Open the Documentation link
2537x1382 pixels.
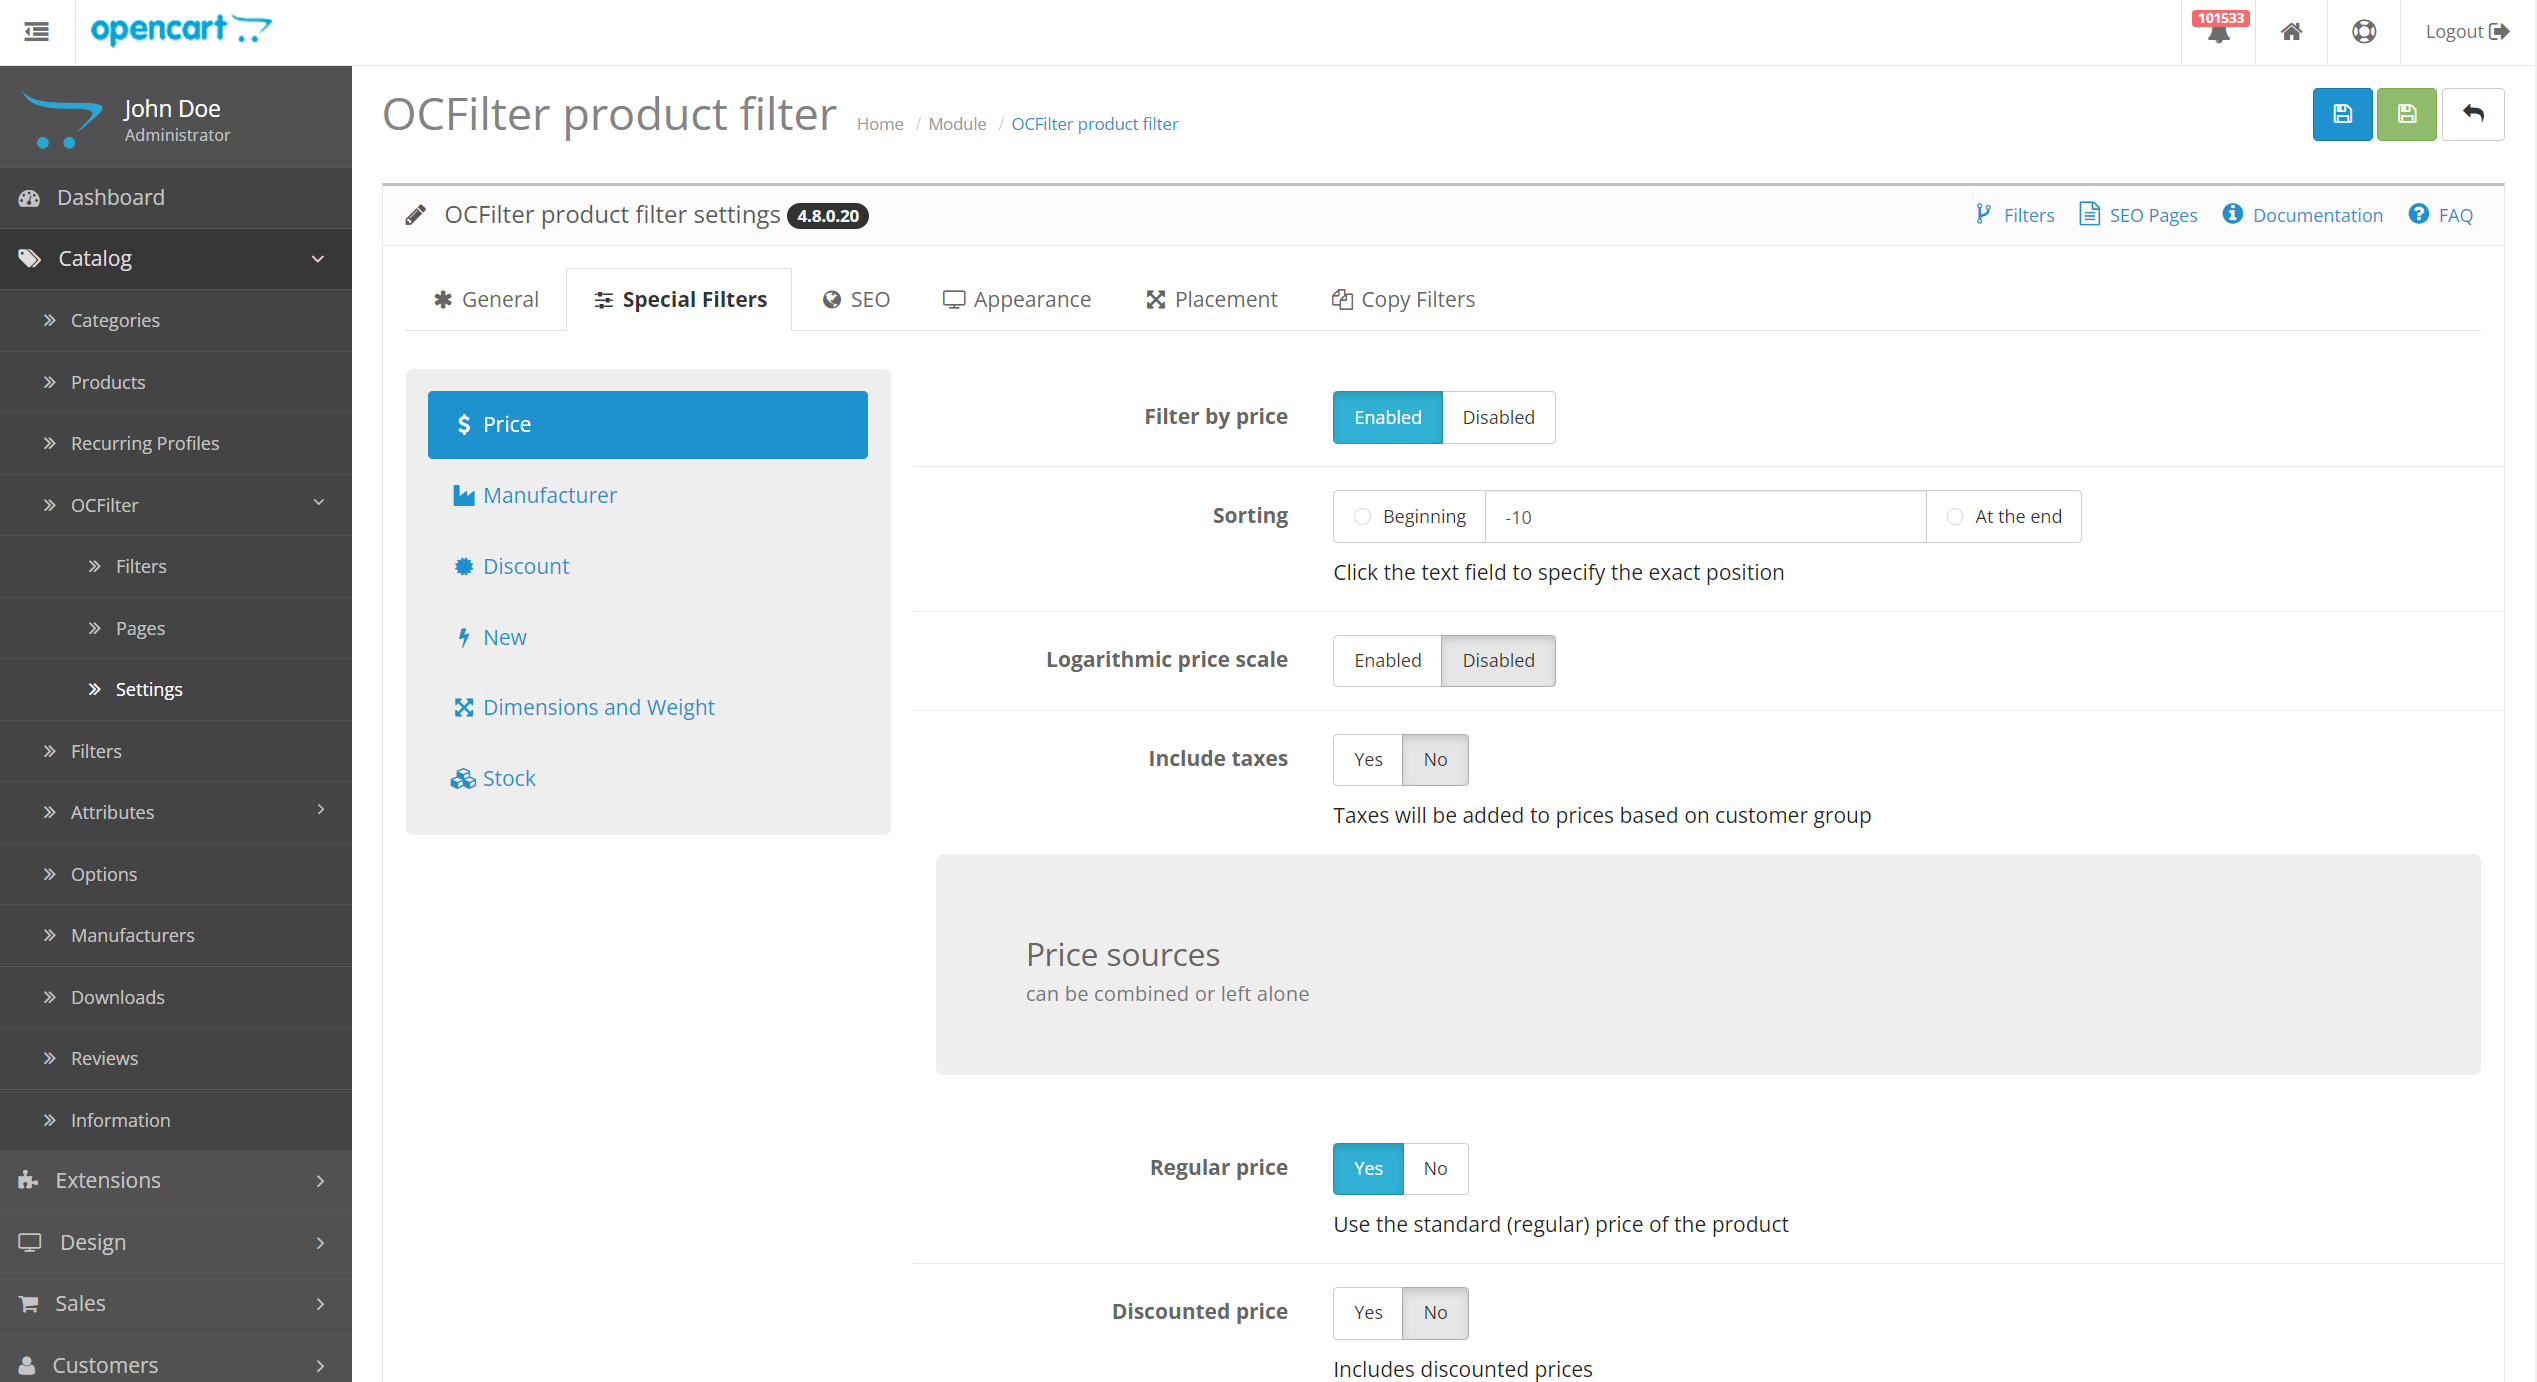pos(2303,214)
